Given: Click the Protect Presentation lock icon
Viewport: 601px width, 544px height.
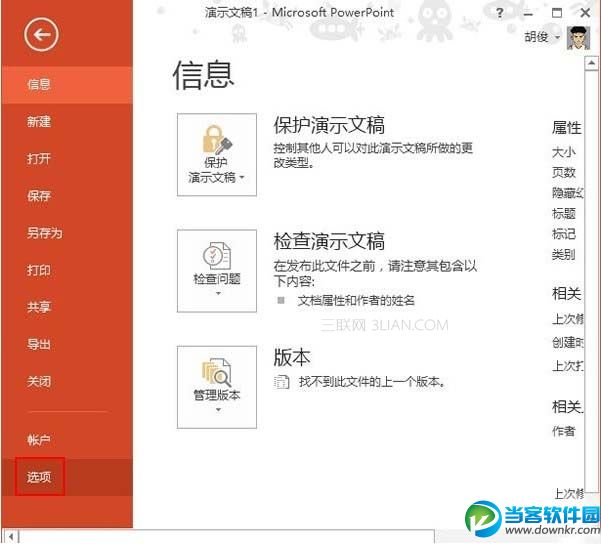Looking at the screenshot, I should coord(217,139).
